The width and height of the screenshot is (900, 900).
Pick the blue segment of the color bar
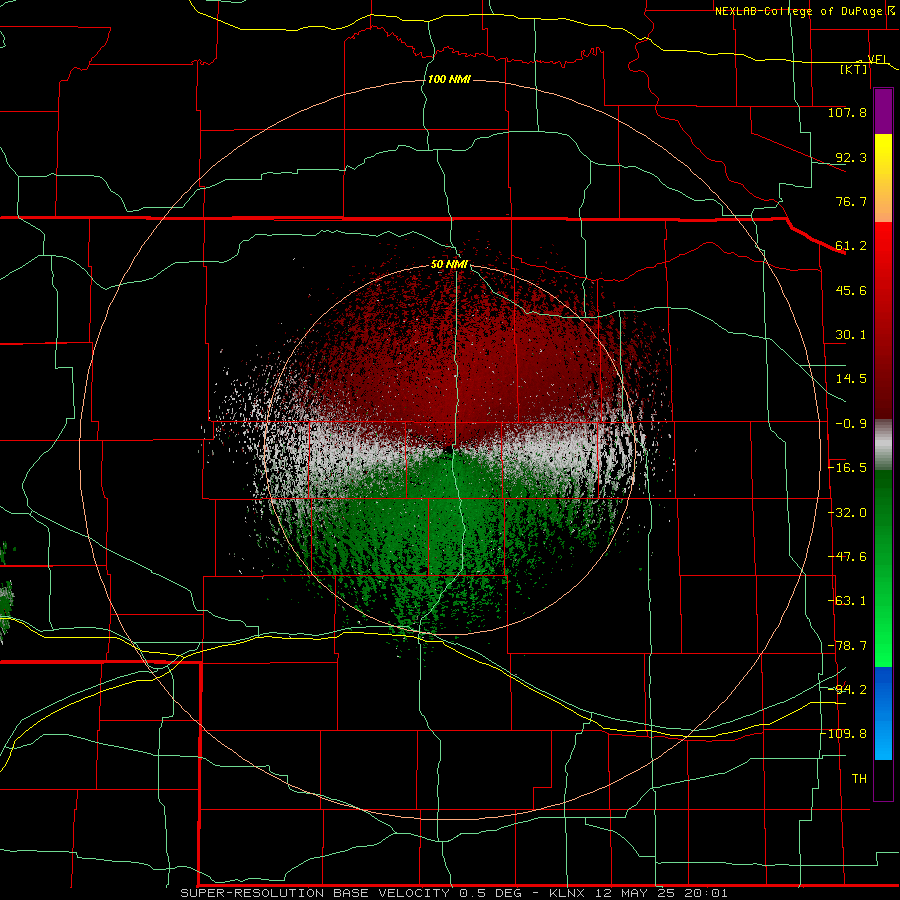883,713
